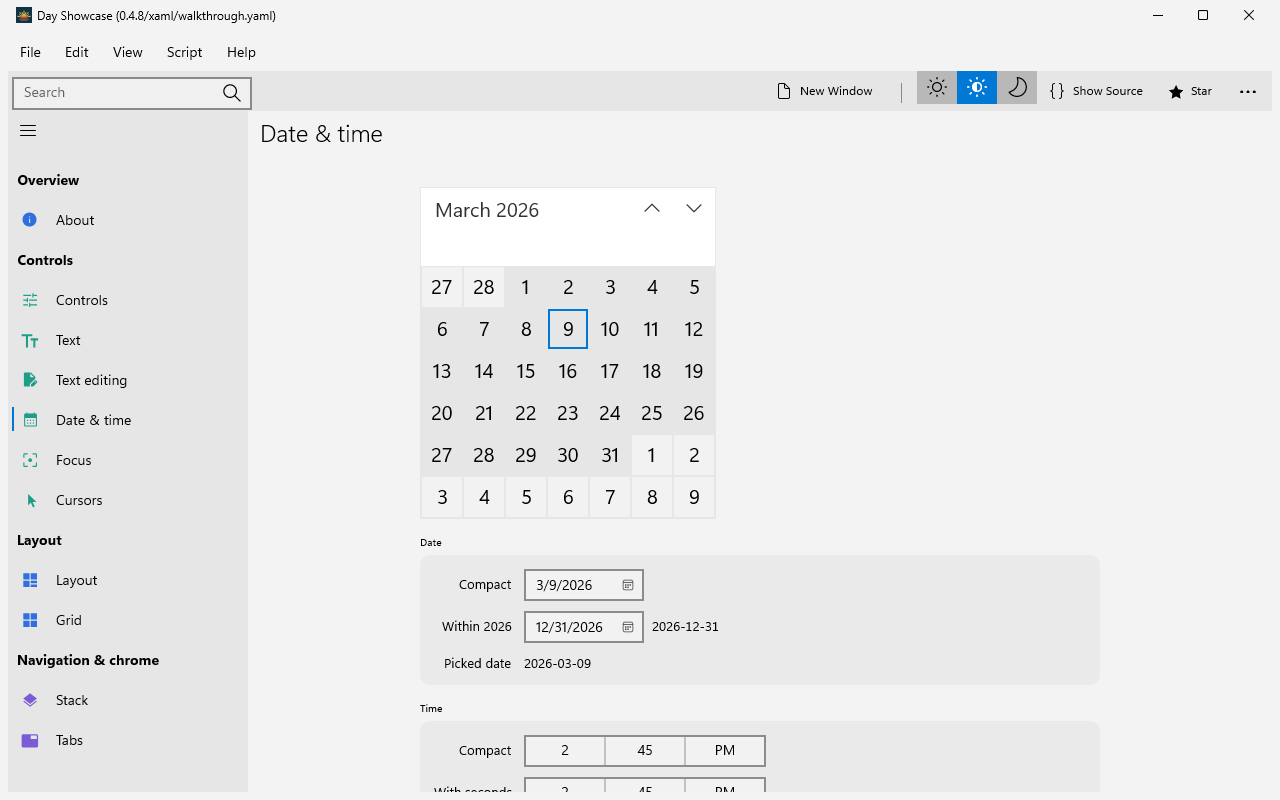This screenshot has height=800, width=1280.
Task: Click the New Window page icon
Action: (x=784, y=91)
